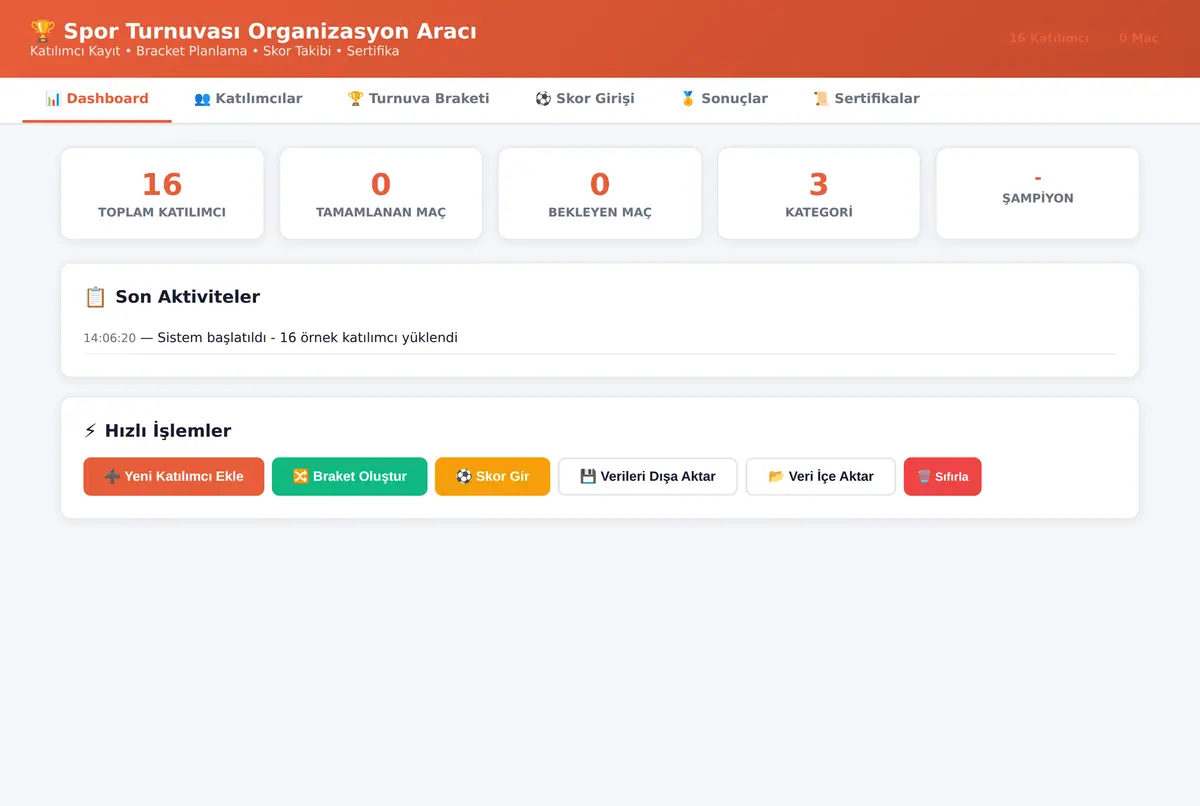The width and height of the screenshot is (1200, 806).
Task: Click the clipboard icon beside Son Aktiviteler
Action: point(95,297)
